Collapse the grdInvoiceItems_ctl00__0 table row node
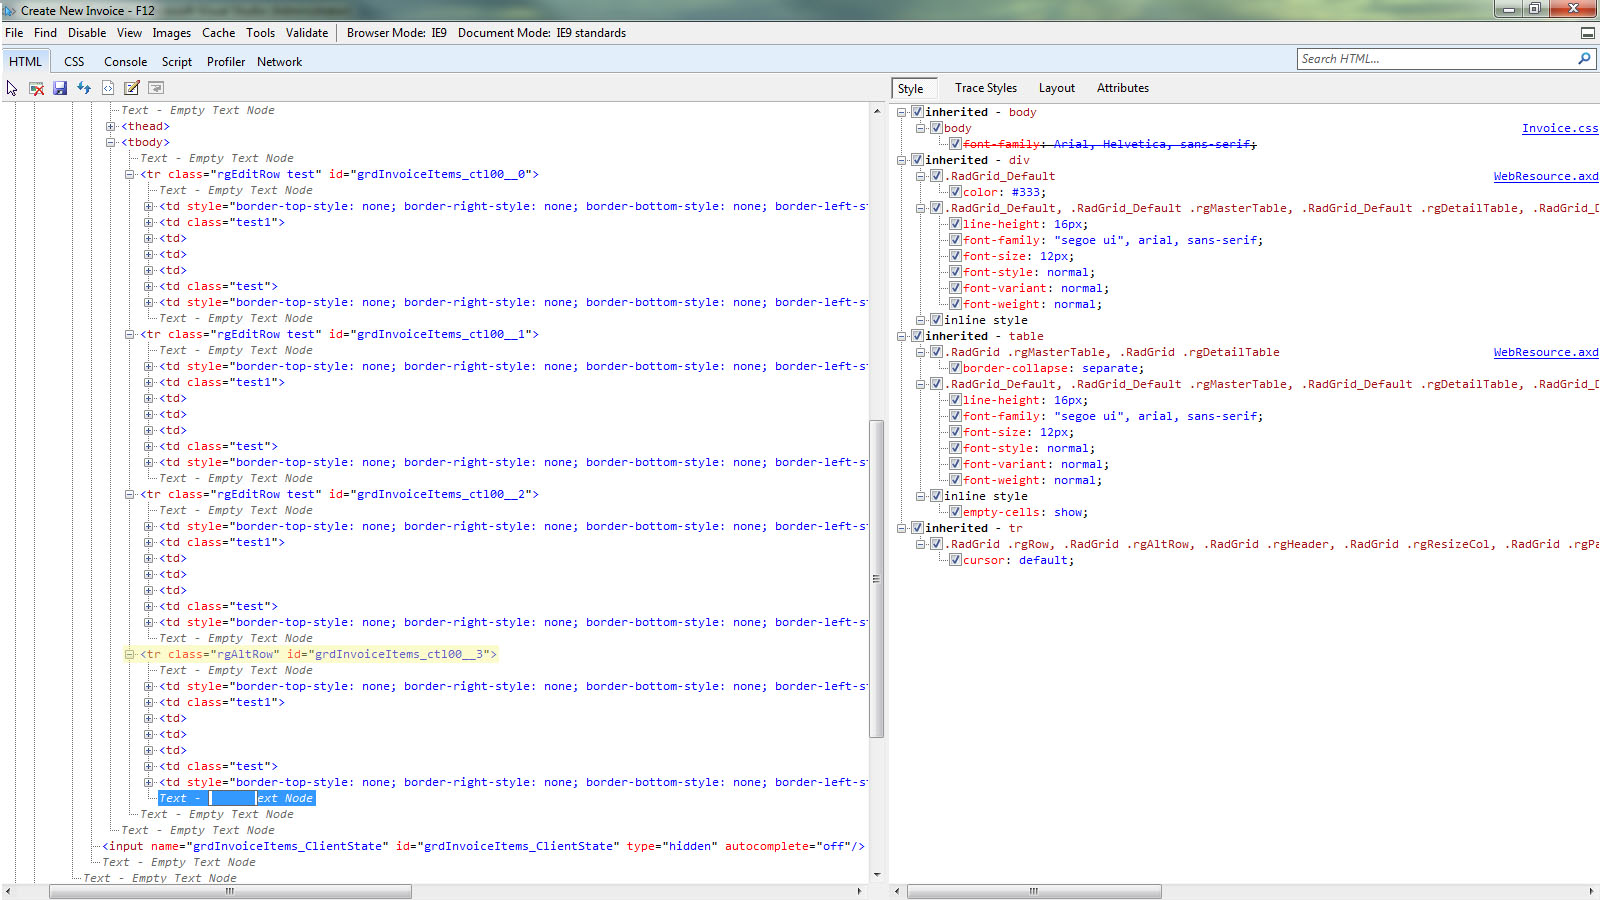Screen dimensions: 1600x900 point(130,174)
